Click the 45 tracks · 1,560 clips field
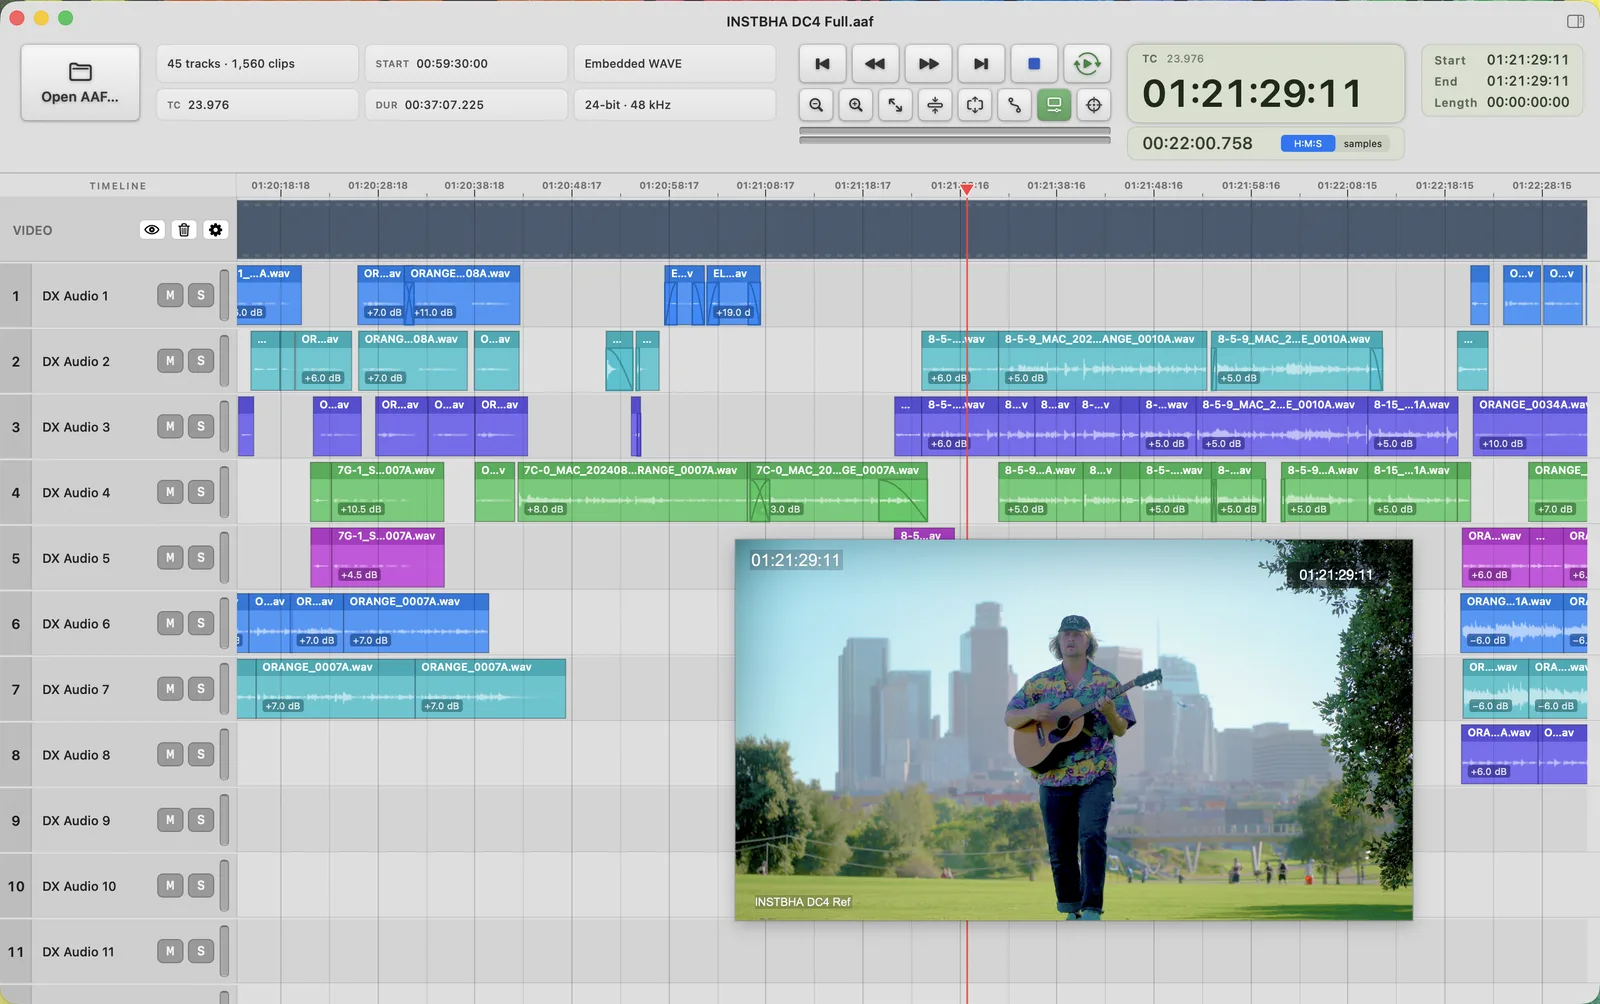This screenshot has width=1600, height=1004. tap(257, 63)
